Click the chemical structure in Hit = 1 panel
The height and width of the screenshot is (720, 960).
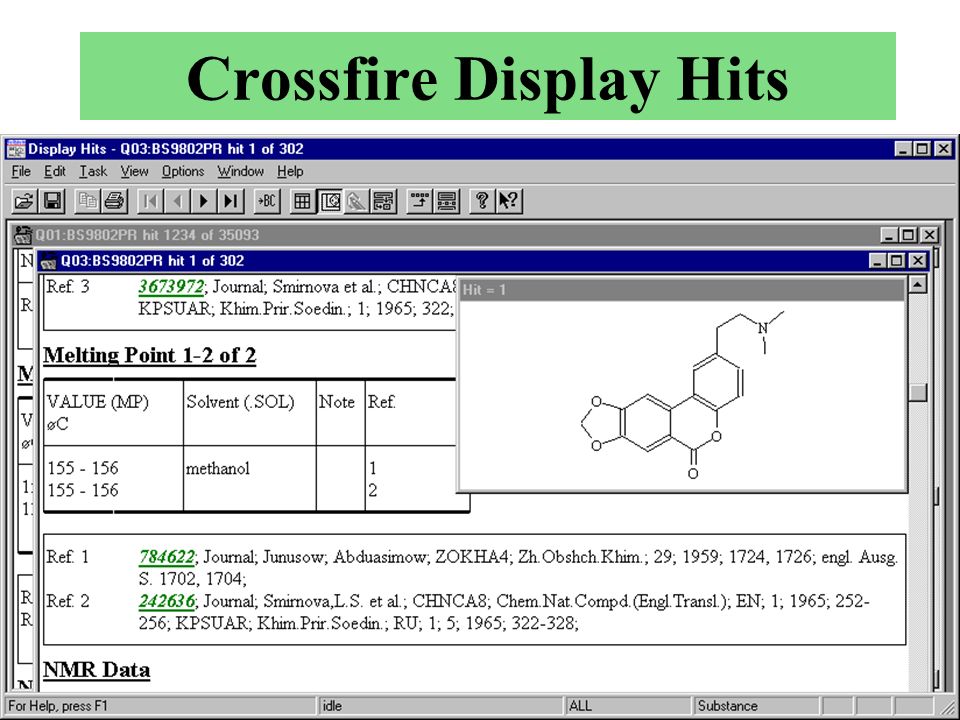click(683, 395)
